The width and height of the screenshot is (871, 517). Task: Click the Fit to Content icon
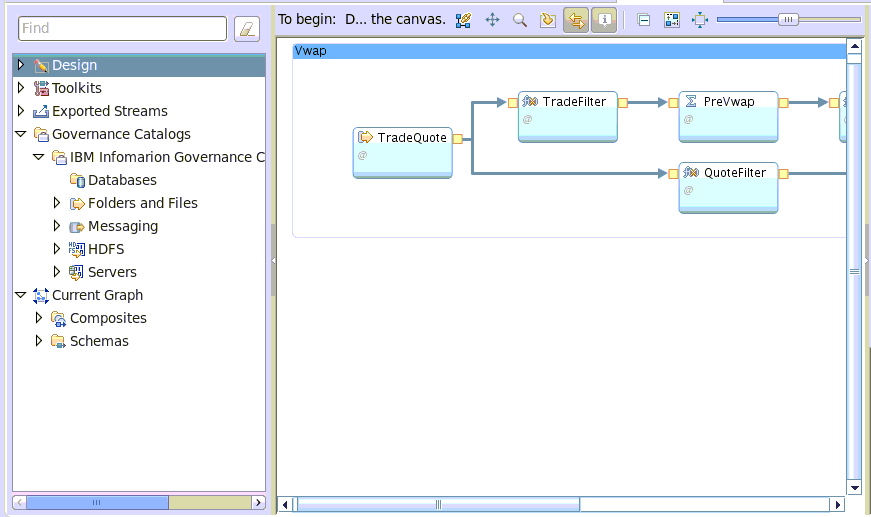699,19
